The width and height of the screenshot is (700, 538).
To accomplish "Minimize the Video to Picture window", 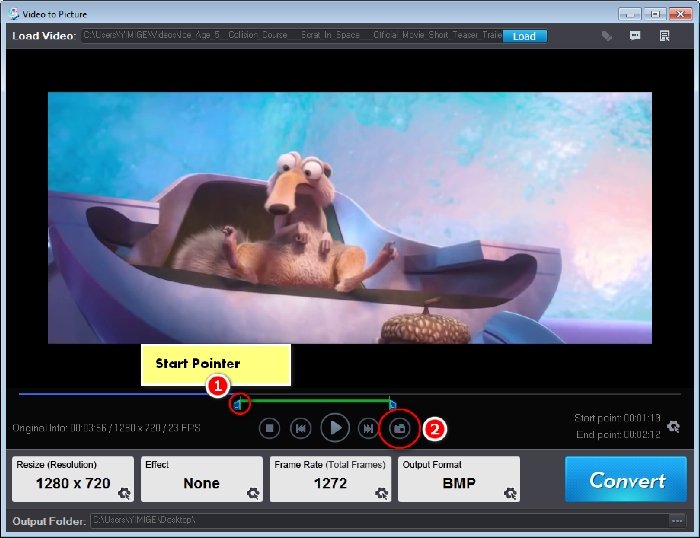I will coord(630,14).
